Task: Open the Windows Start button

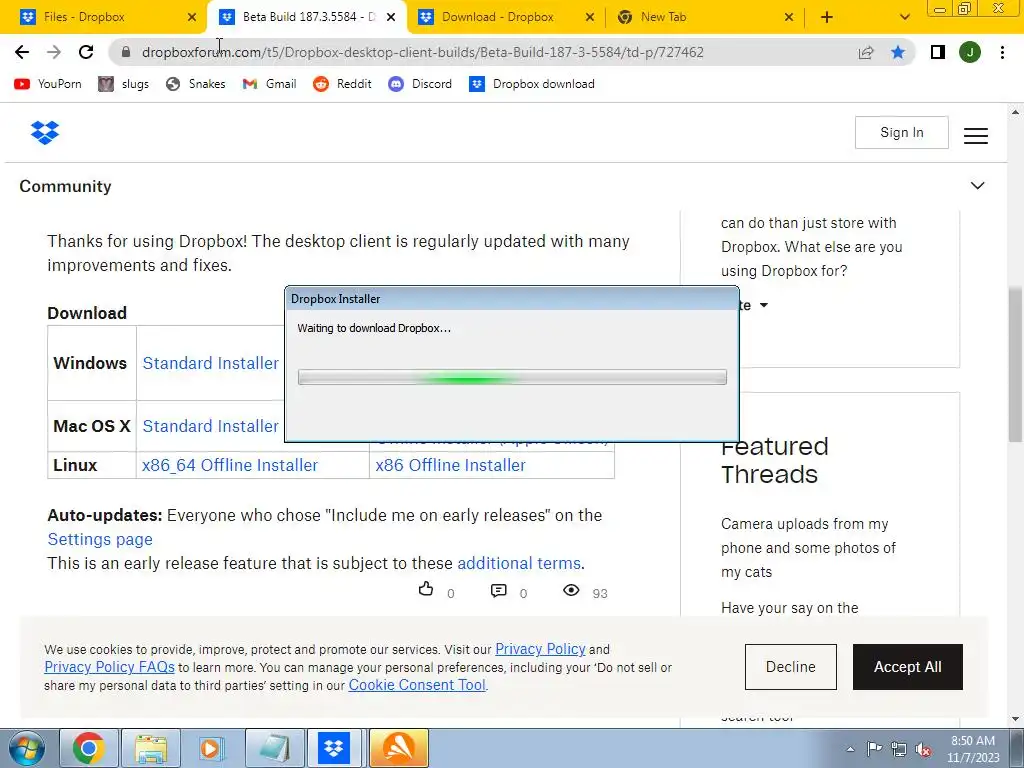Action: 26,748
